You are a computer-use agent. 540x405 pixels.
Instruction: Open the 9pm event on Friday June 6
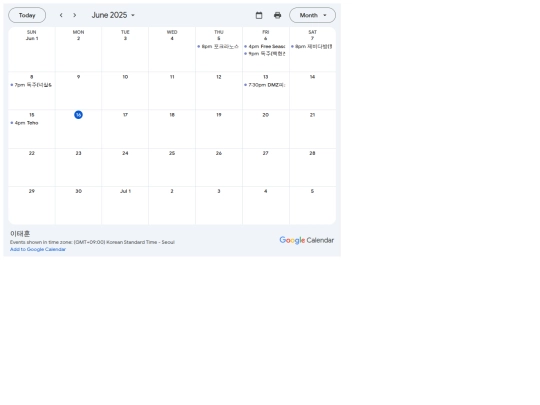click(x=266, y=54)
